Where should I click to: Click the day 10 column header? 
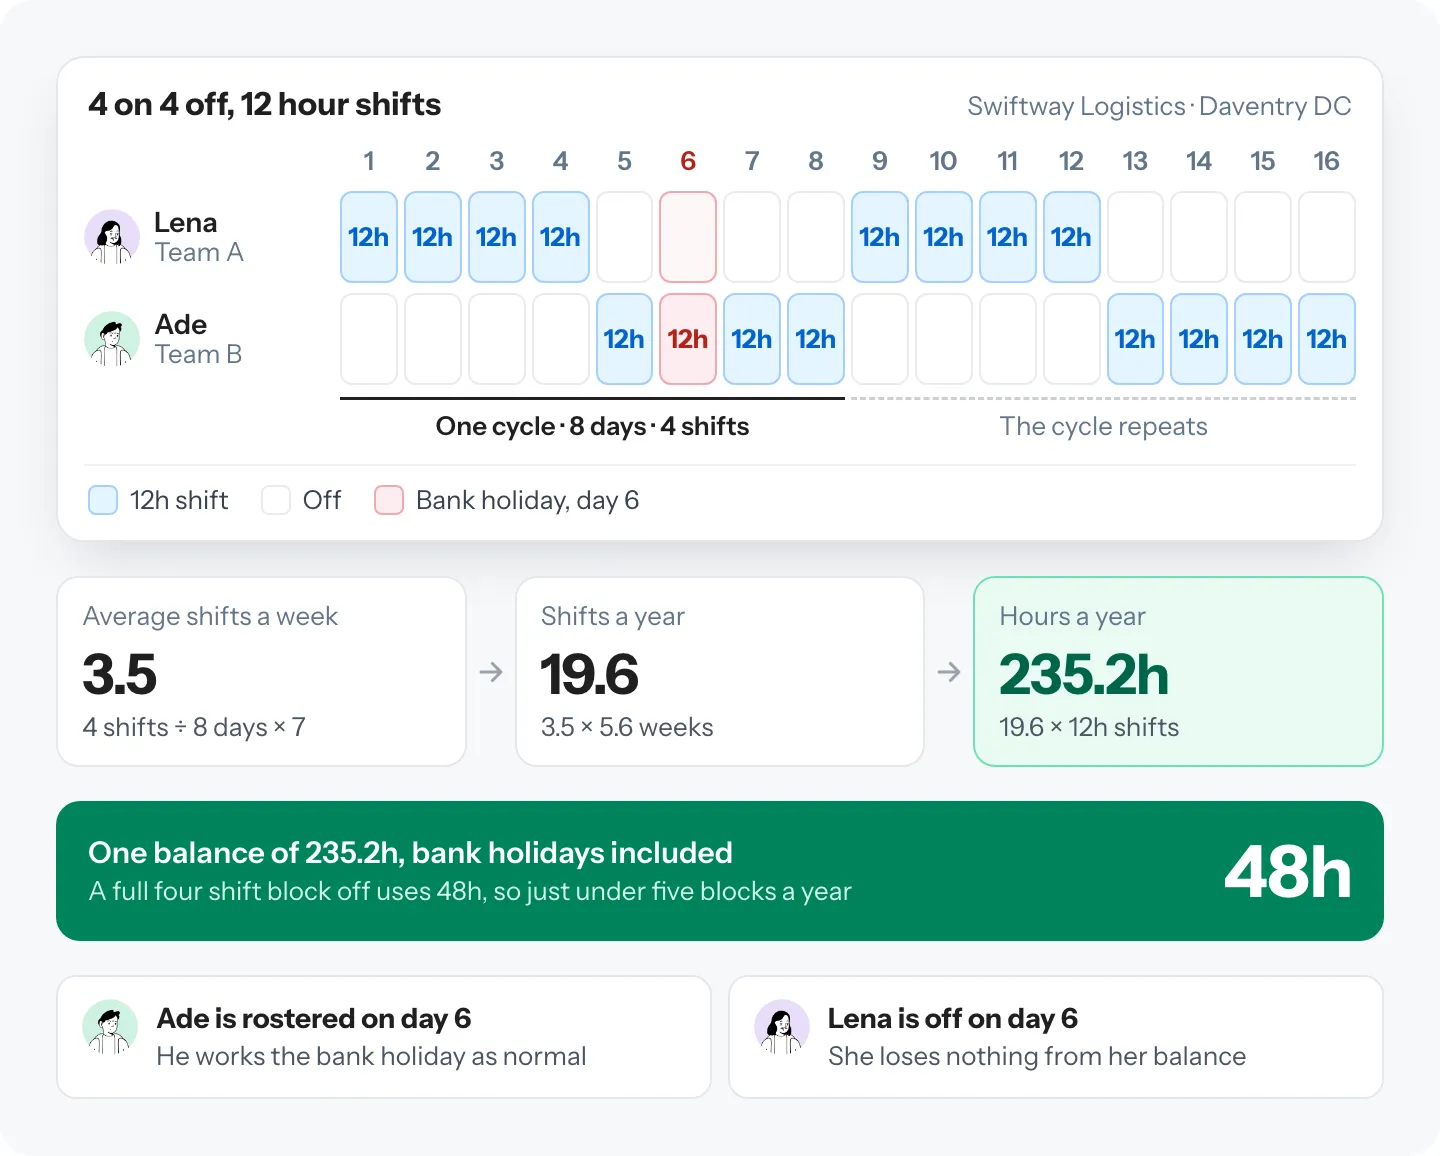point(944,161)
